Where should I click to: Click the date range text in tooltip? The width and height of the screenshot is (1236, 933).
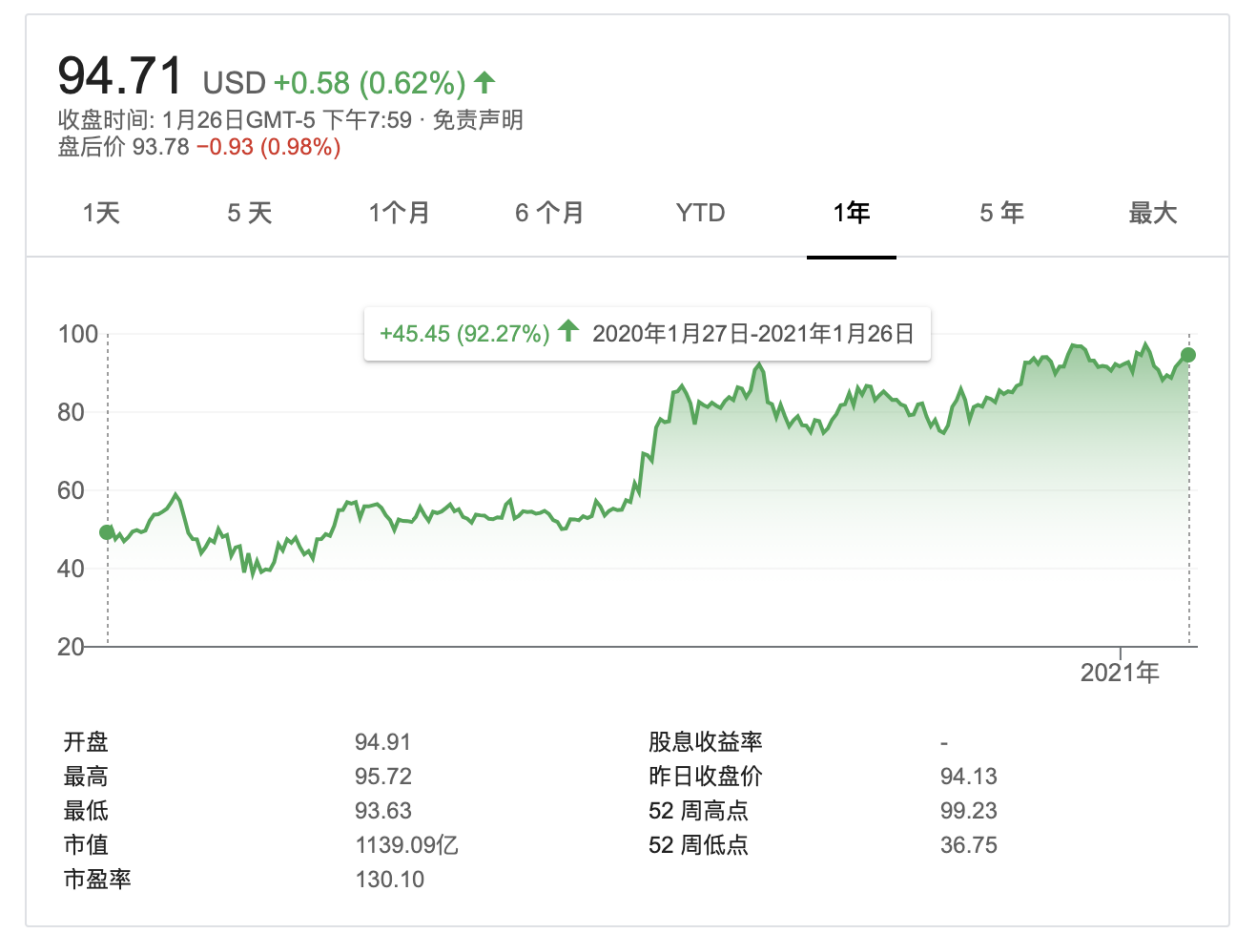(x=753, y=333)
